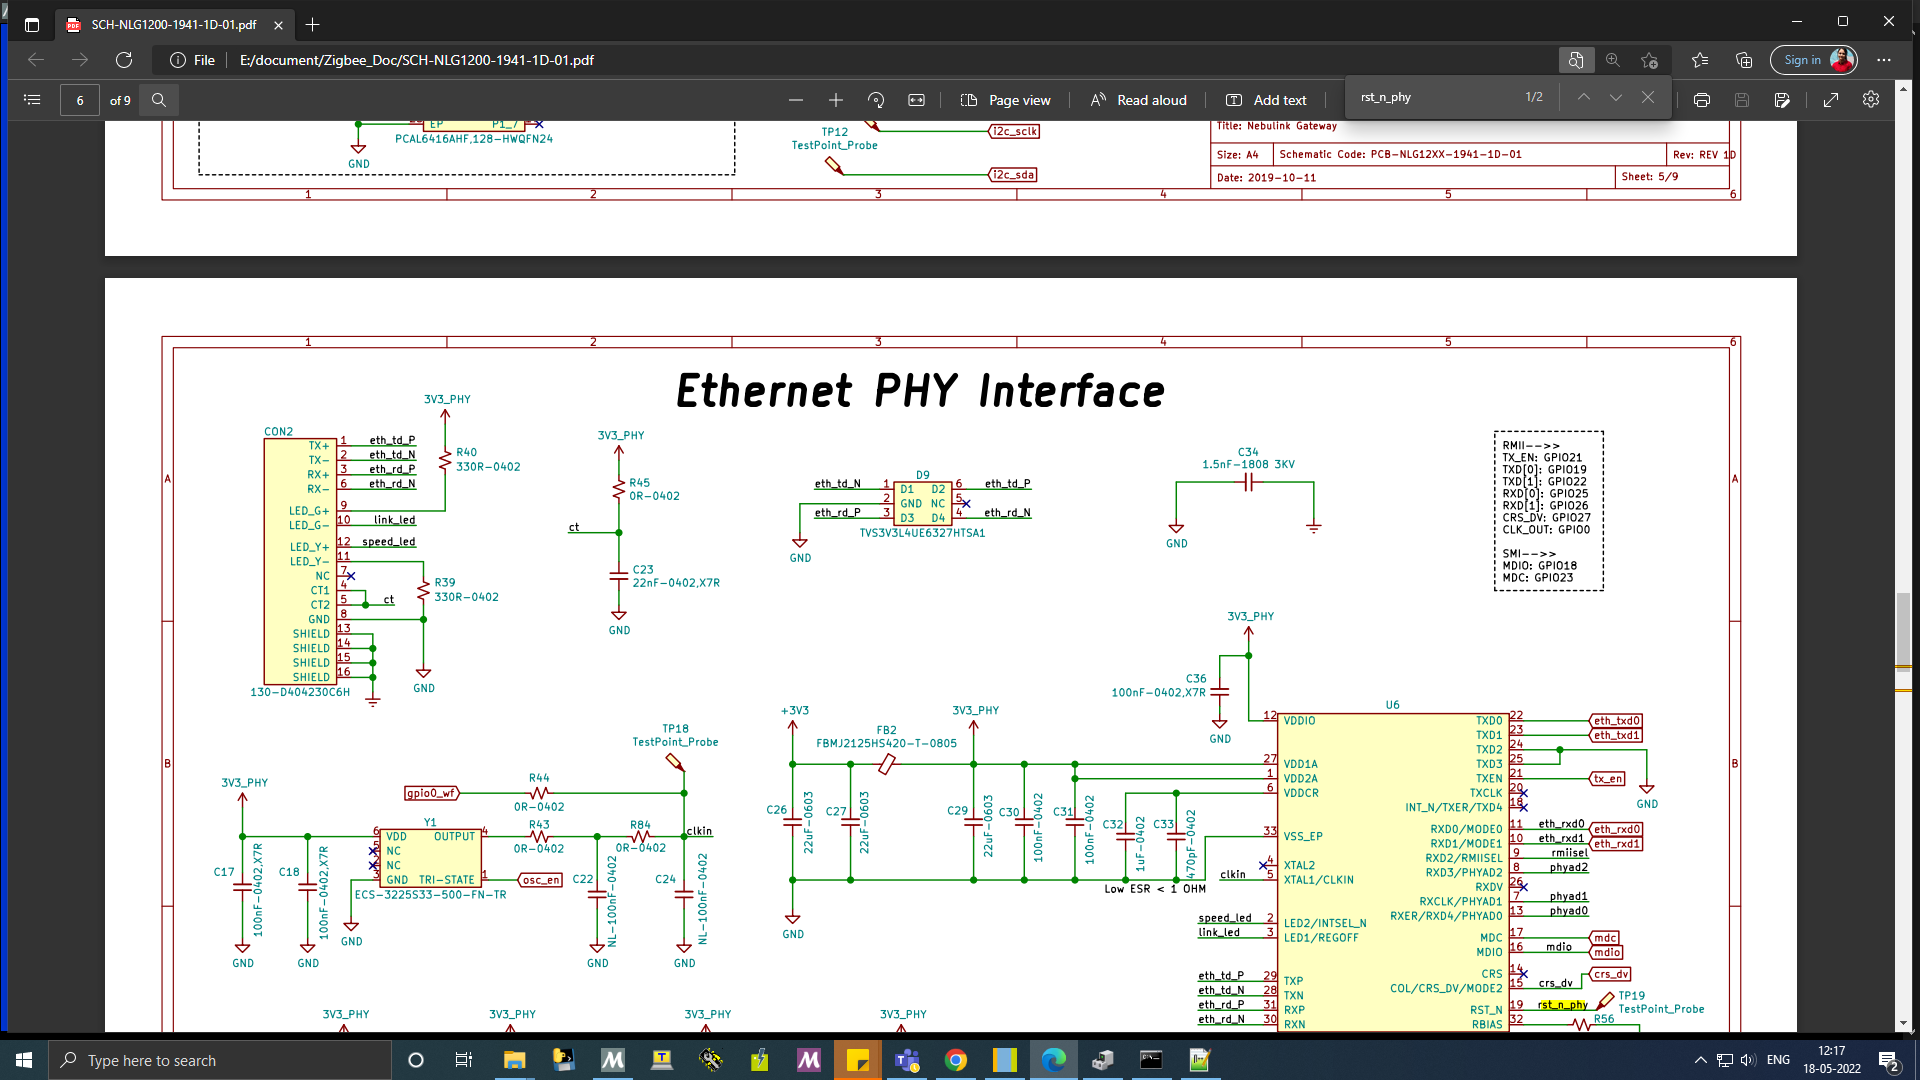Viewport: 1920px width, 1080px height.
Task: Select the Add text tool
Action: point(1266,100)
